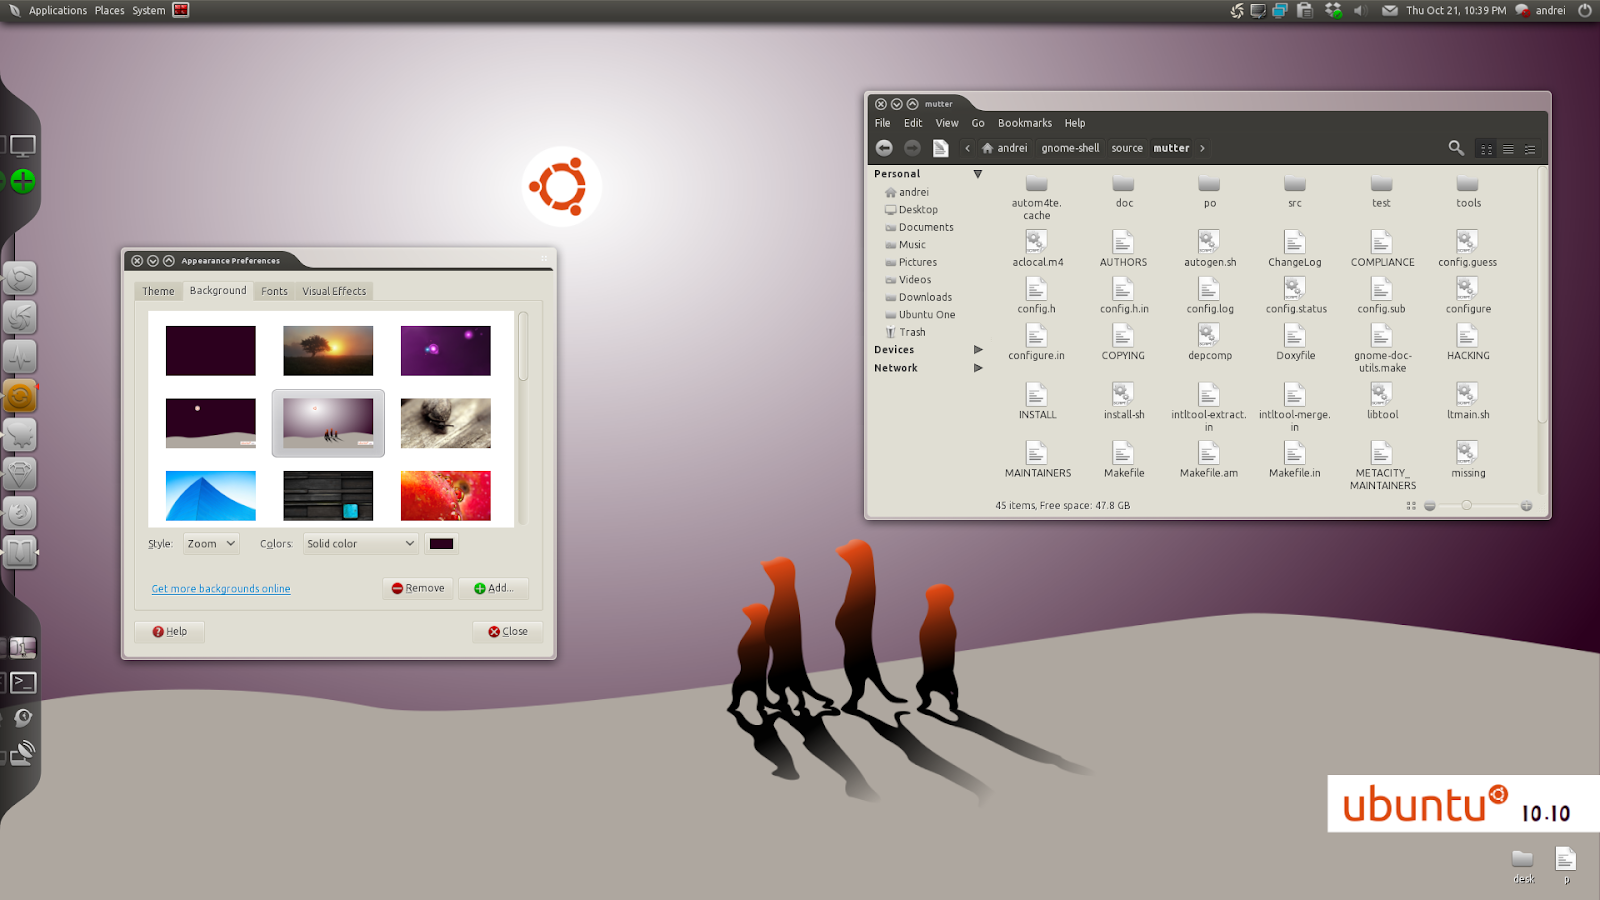Viewport: 1600px width, 900px height.
Task: Open the Style dropdown showing Zoom
Action: [211, 544]
